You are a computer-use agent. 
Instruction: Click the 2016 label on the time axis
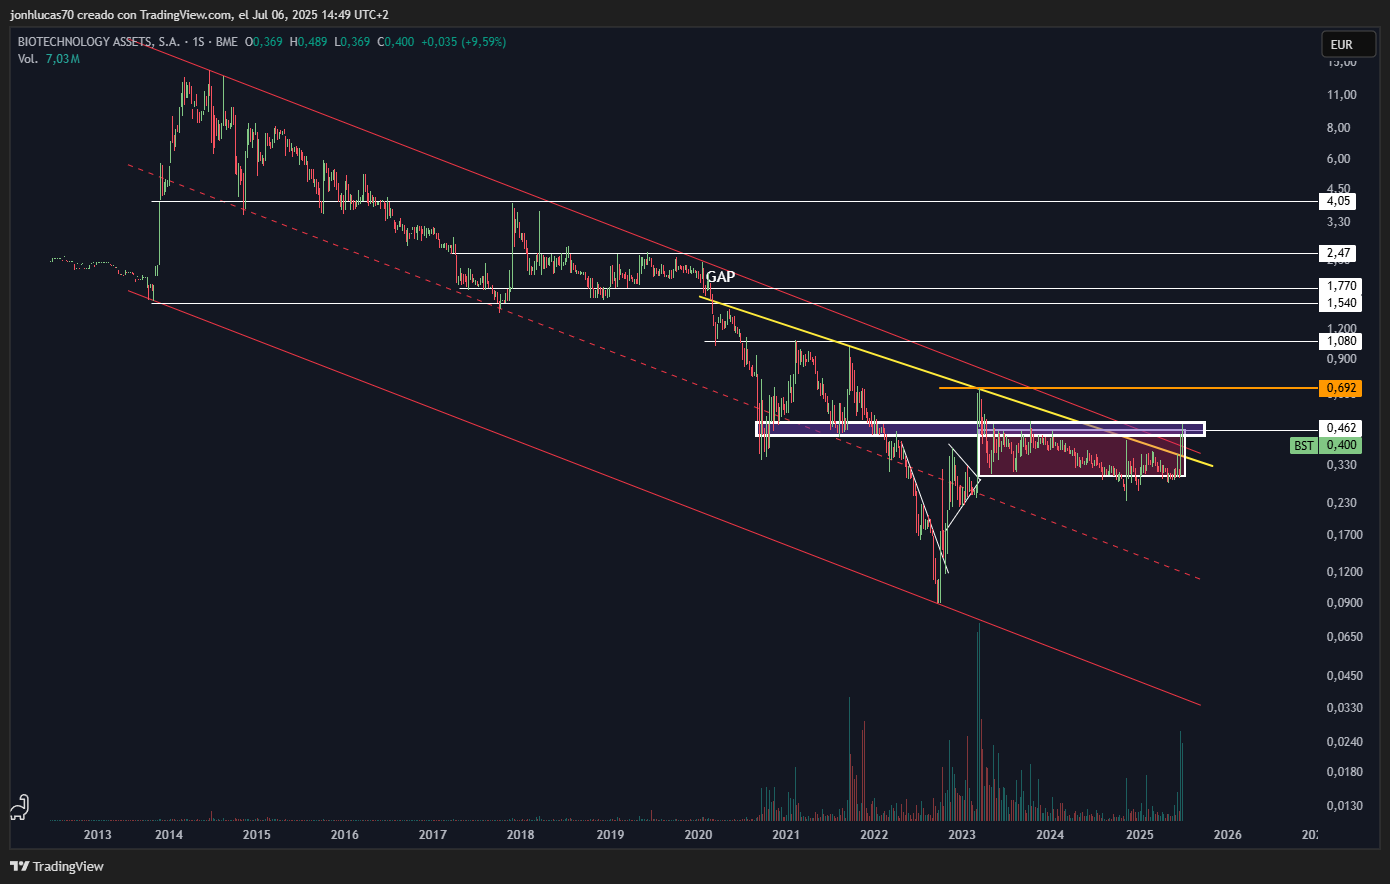coord(345,835)
